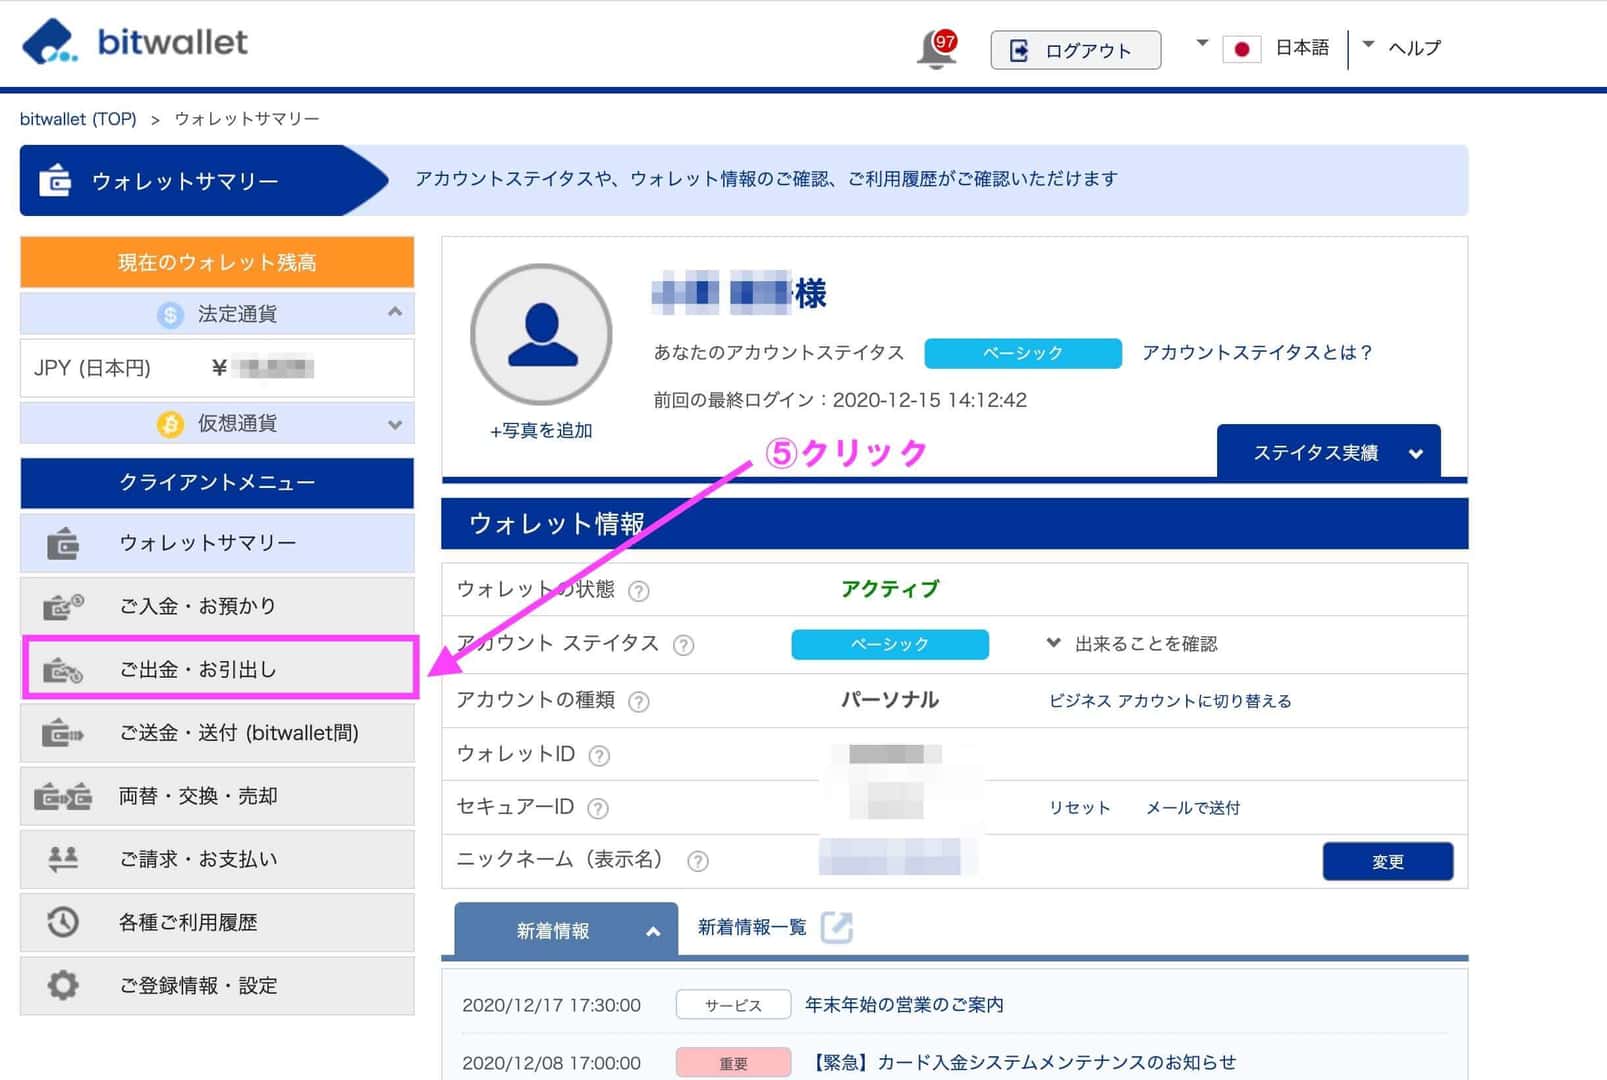Image resolution: width=1607 pixels, height=1080 pixels.
Task: Click the 重要 tag
Action: click(x=733, y=1063)
